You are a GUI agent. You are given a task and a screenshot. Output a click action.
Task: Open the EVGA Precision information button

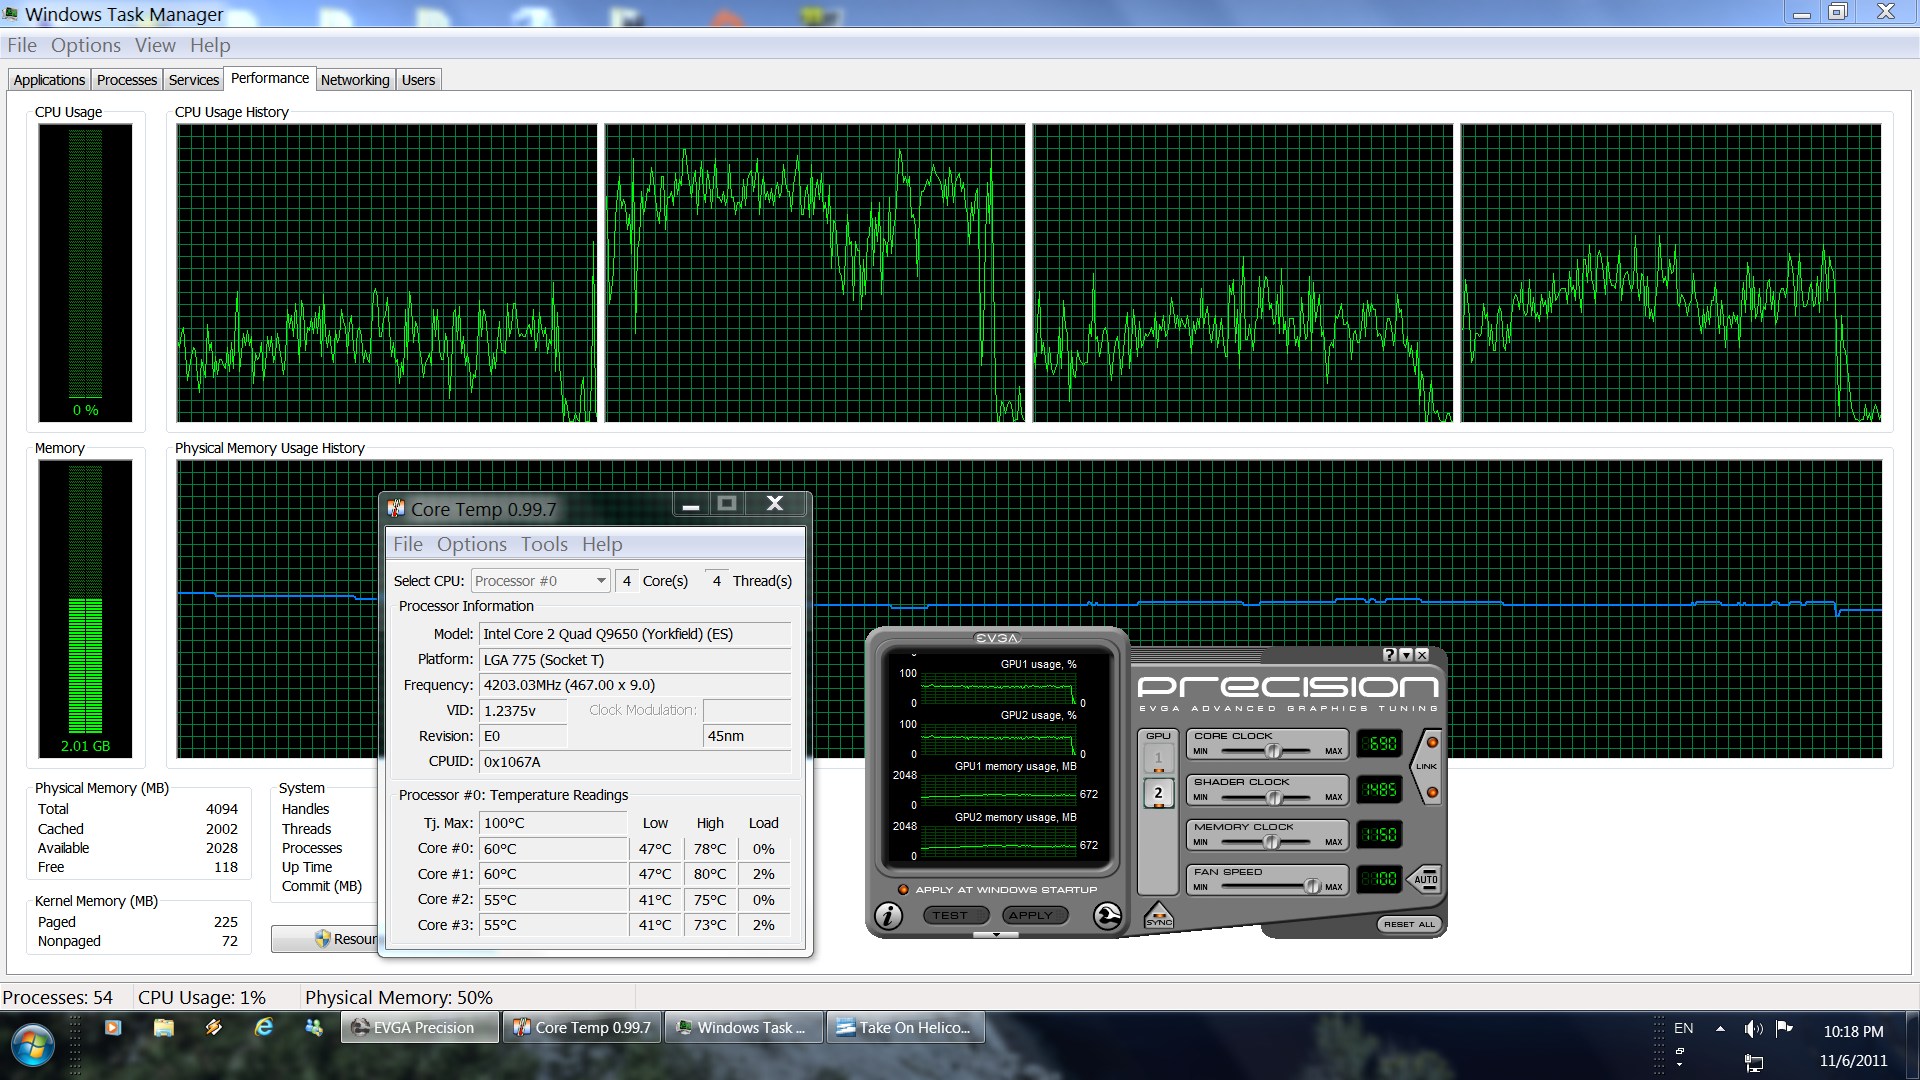click(x=888, y=915)
